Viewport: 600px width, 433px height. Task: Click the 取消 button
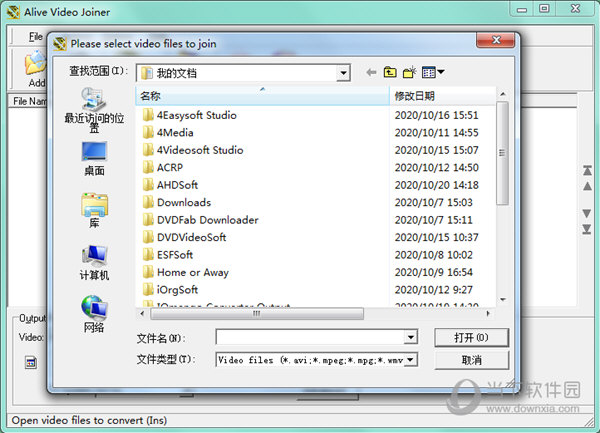(x=471, y=360)
